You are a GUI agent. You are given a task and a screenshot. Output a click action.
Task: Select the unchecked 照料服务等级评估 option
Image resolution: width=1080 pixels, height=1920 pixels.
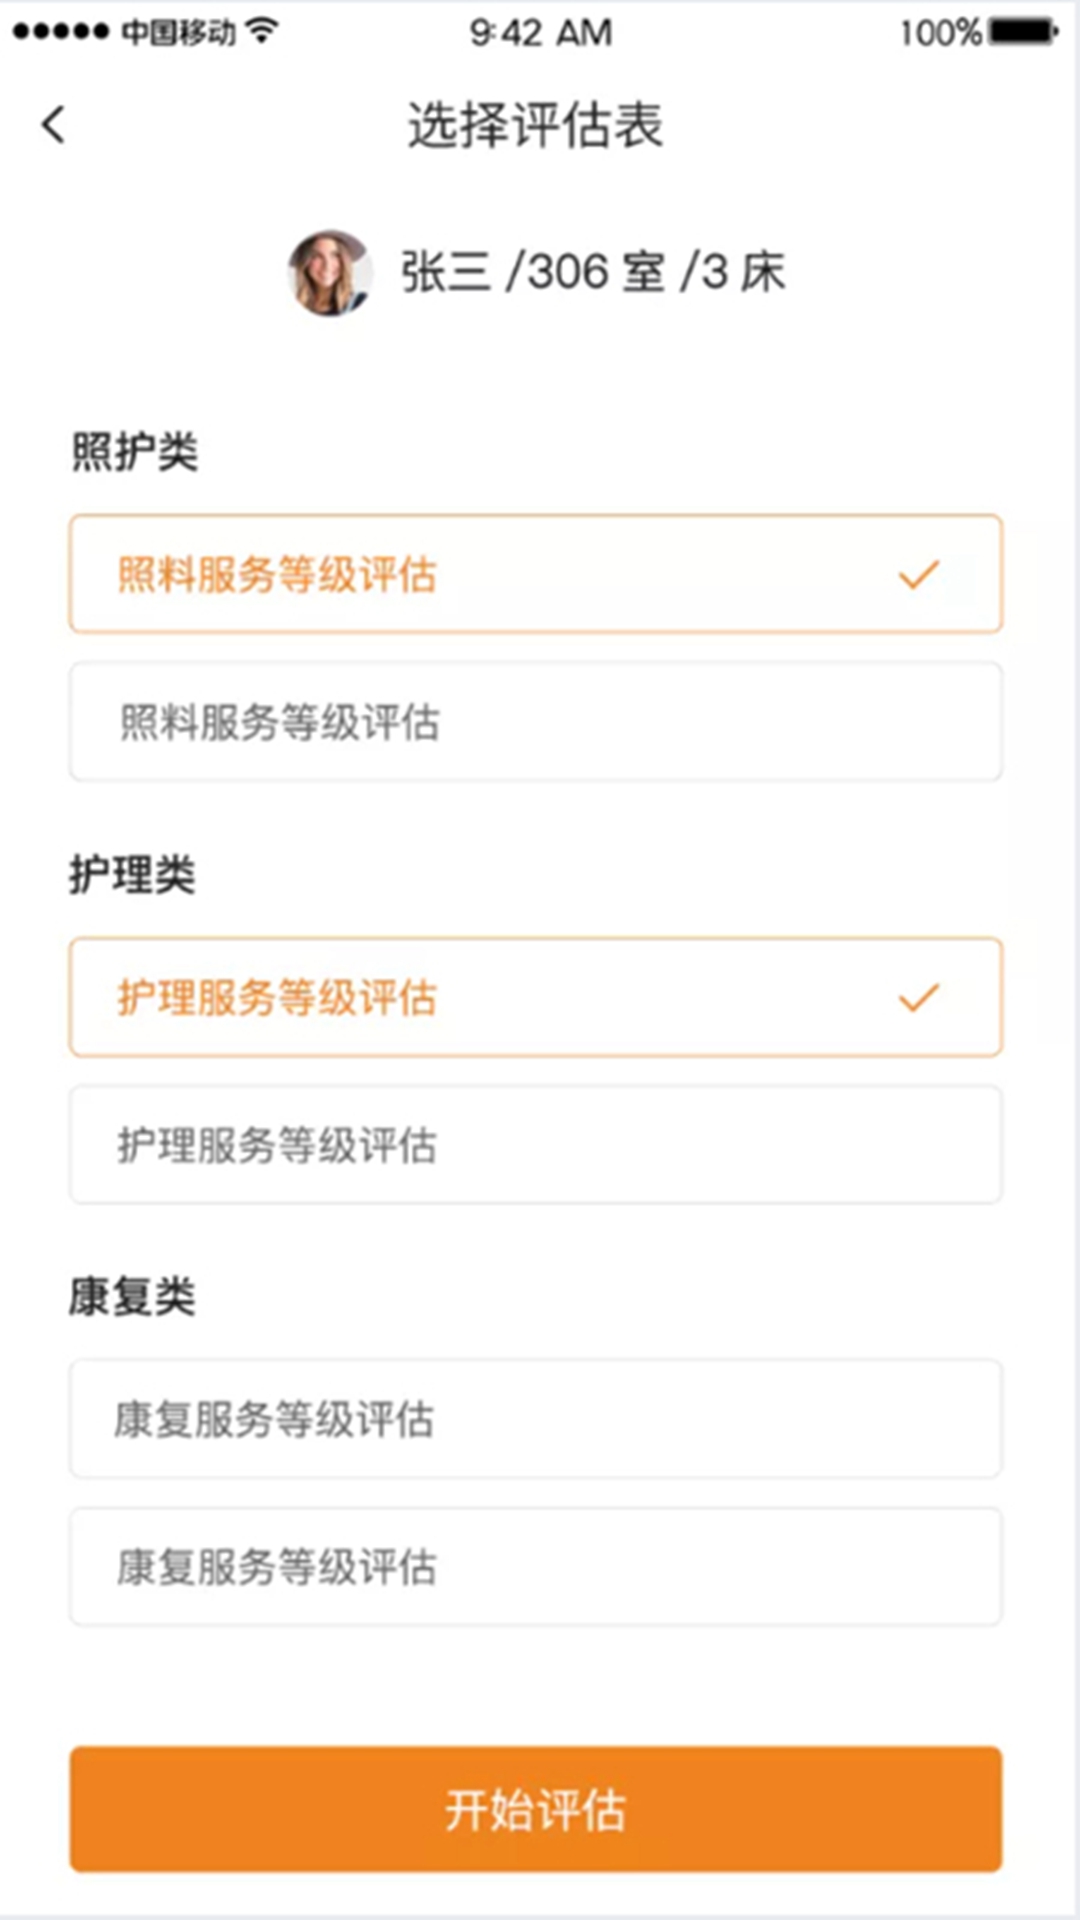point(535,721)
